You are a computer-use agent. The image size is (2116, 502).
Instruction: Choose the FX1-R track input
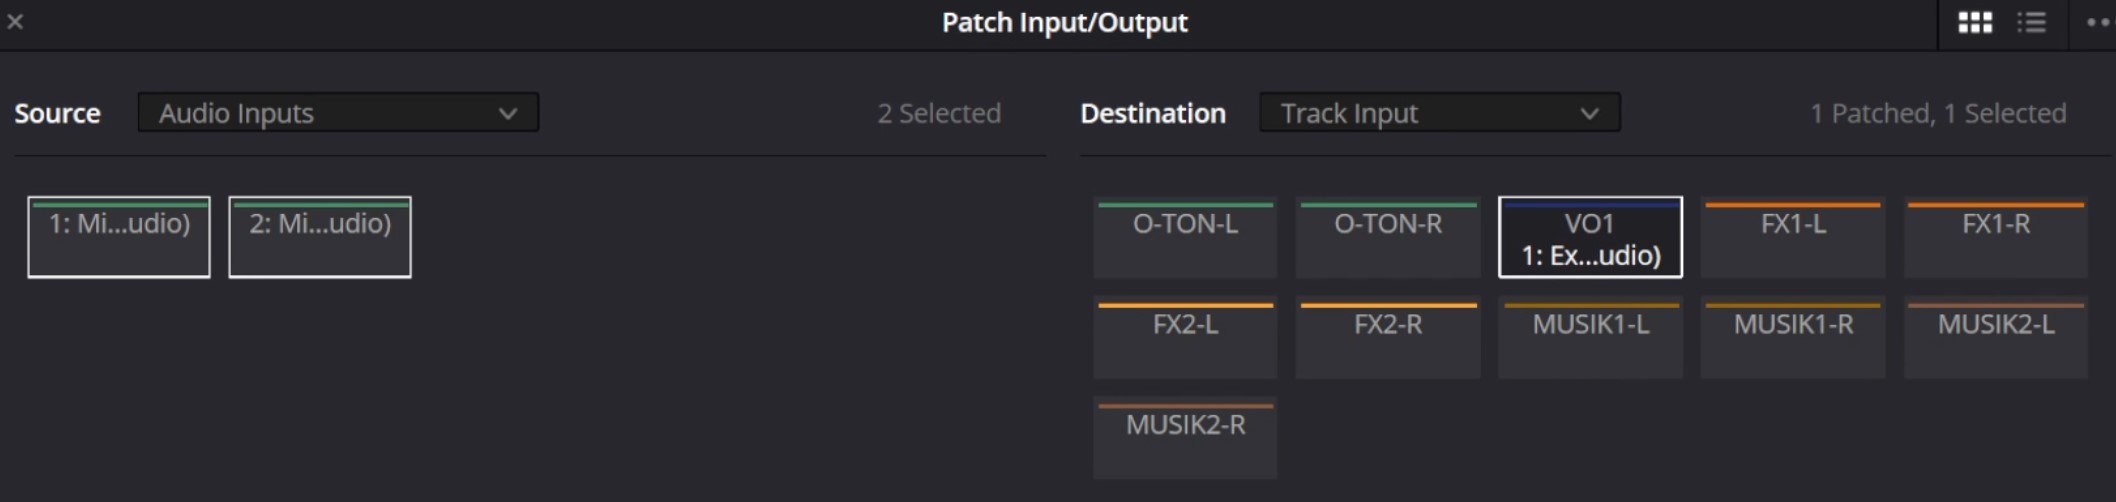(1996, 237)
